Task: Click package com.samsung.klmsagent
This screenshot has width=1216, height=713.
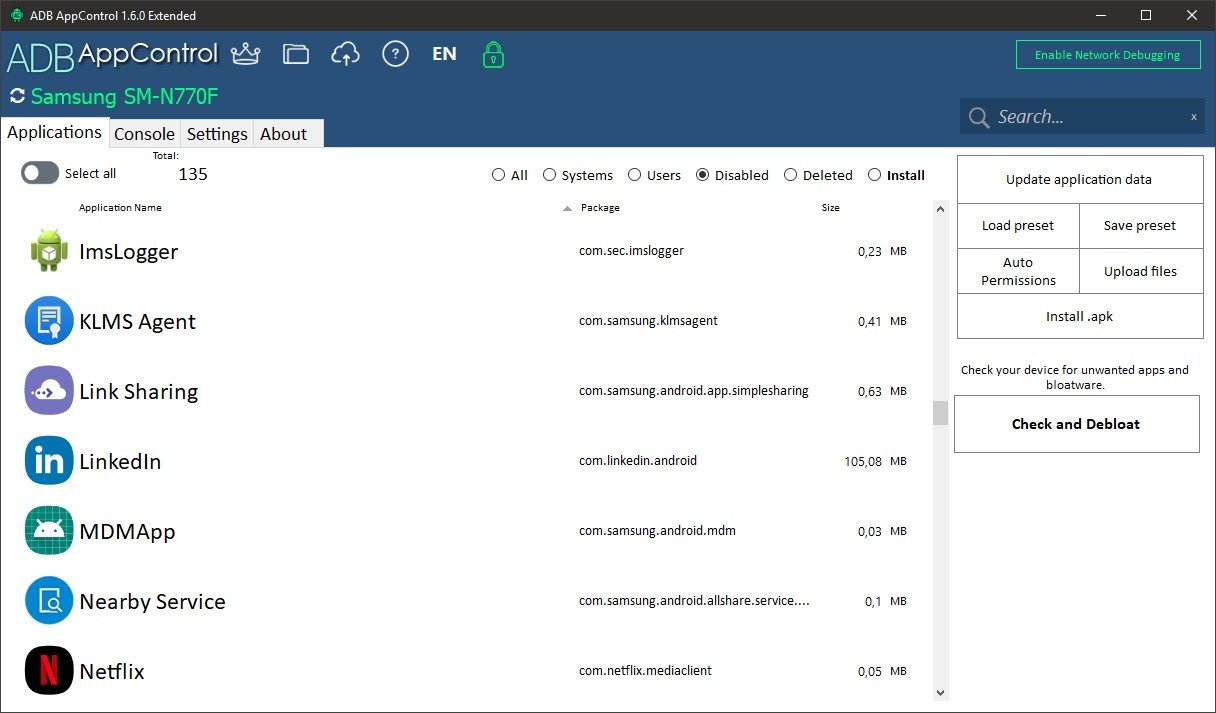Action: tap(648, 321)
